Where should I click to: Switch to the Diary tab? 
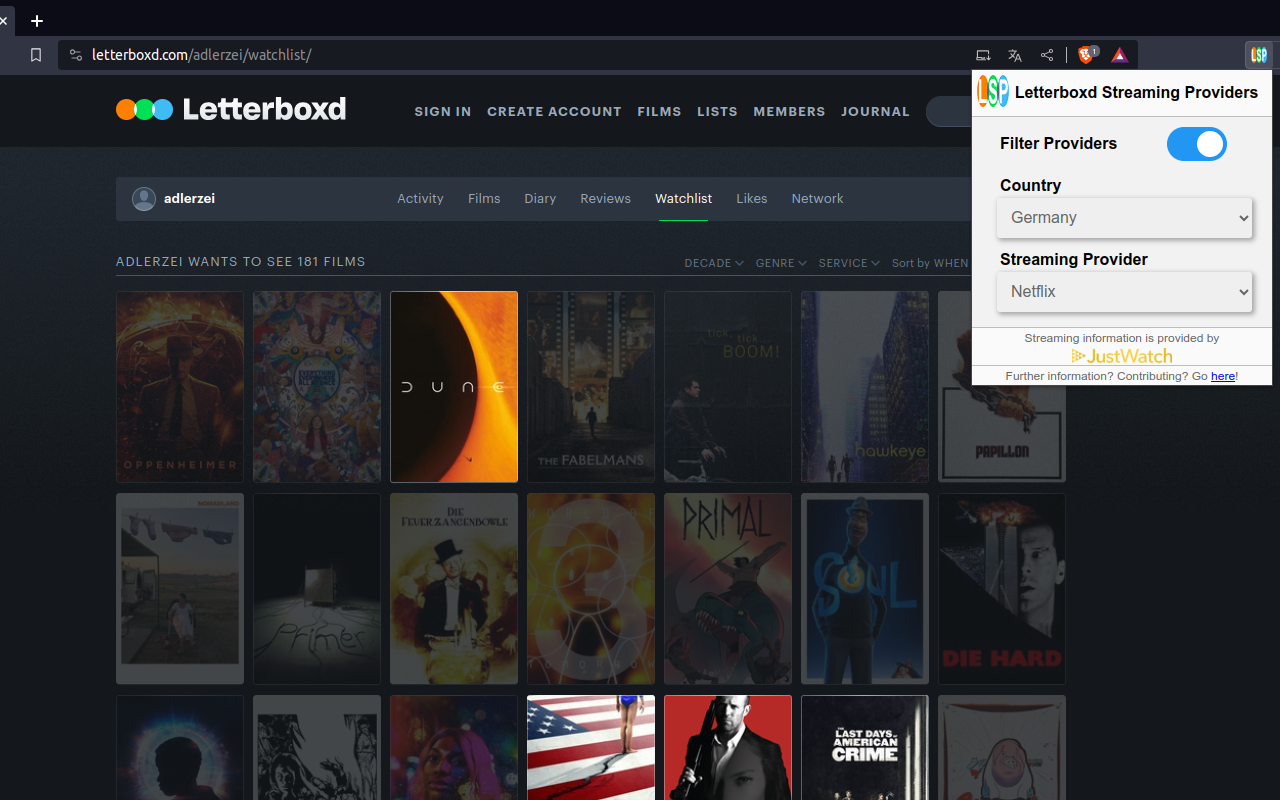click(x=540, y=198)
